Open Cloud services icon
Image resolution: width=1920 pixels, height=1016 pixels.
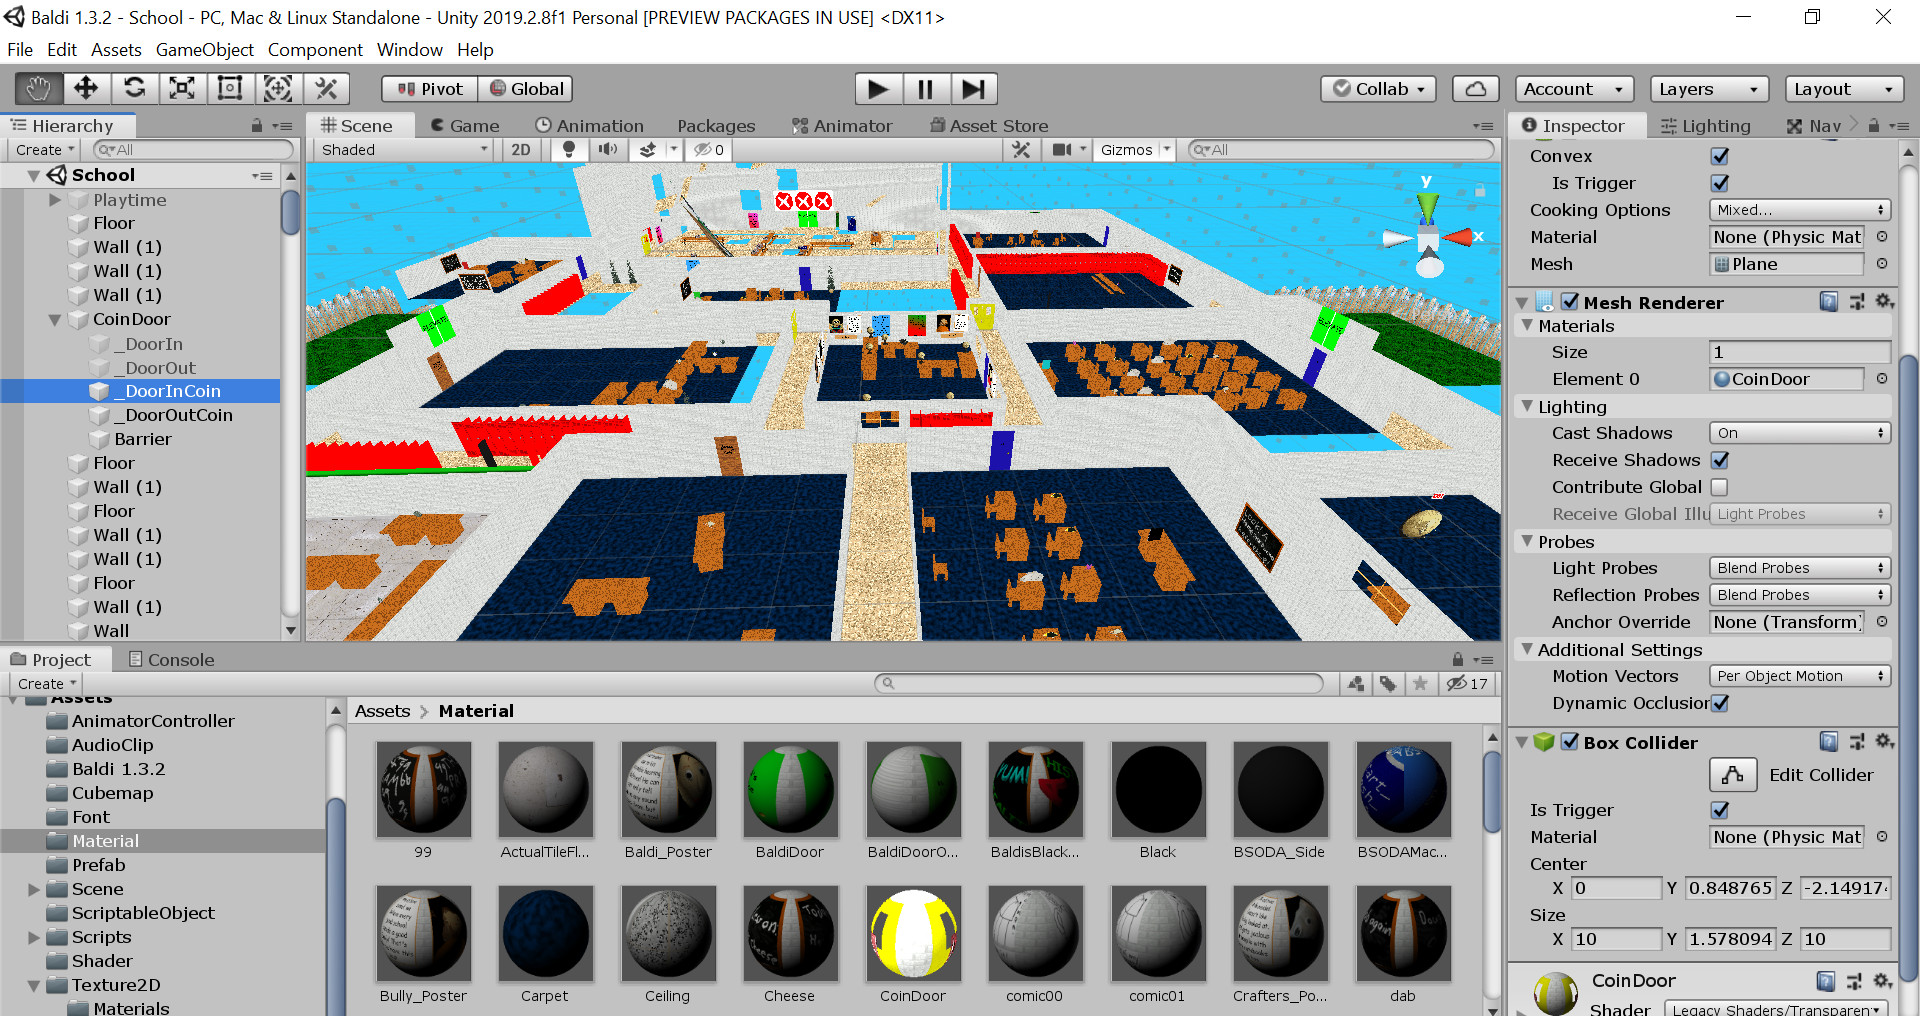(1475, 89)
